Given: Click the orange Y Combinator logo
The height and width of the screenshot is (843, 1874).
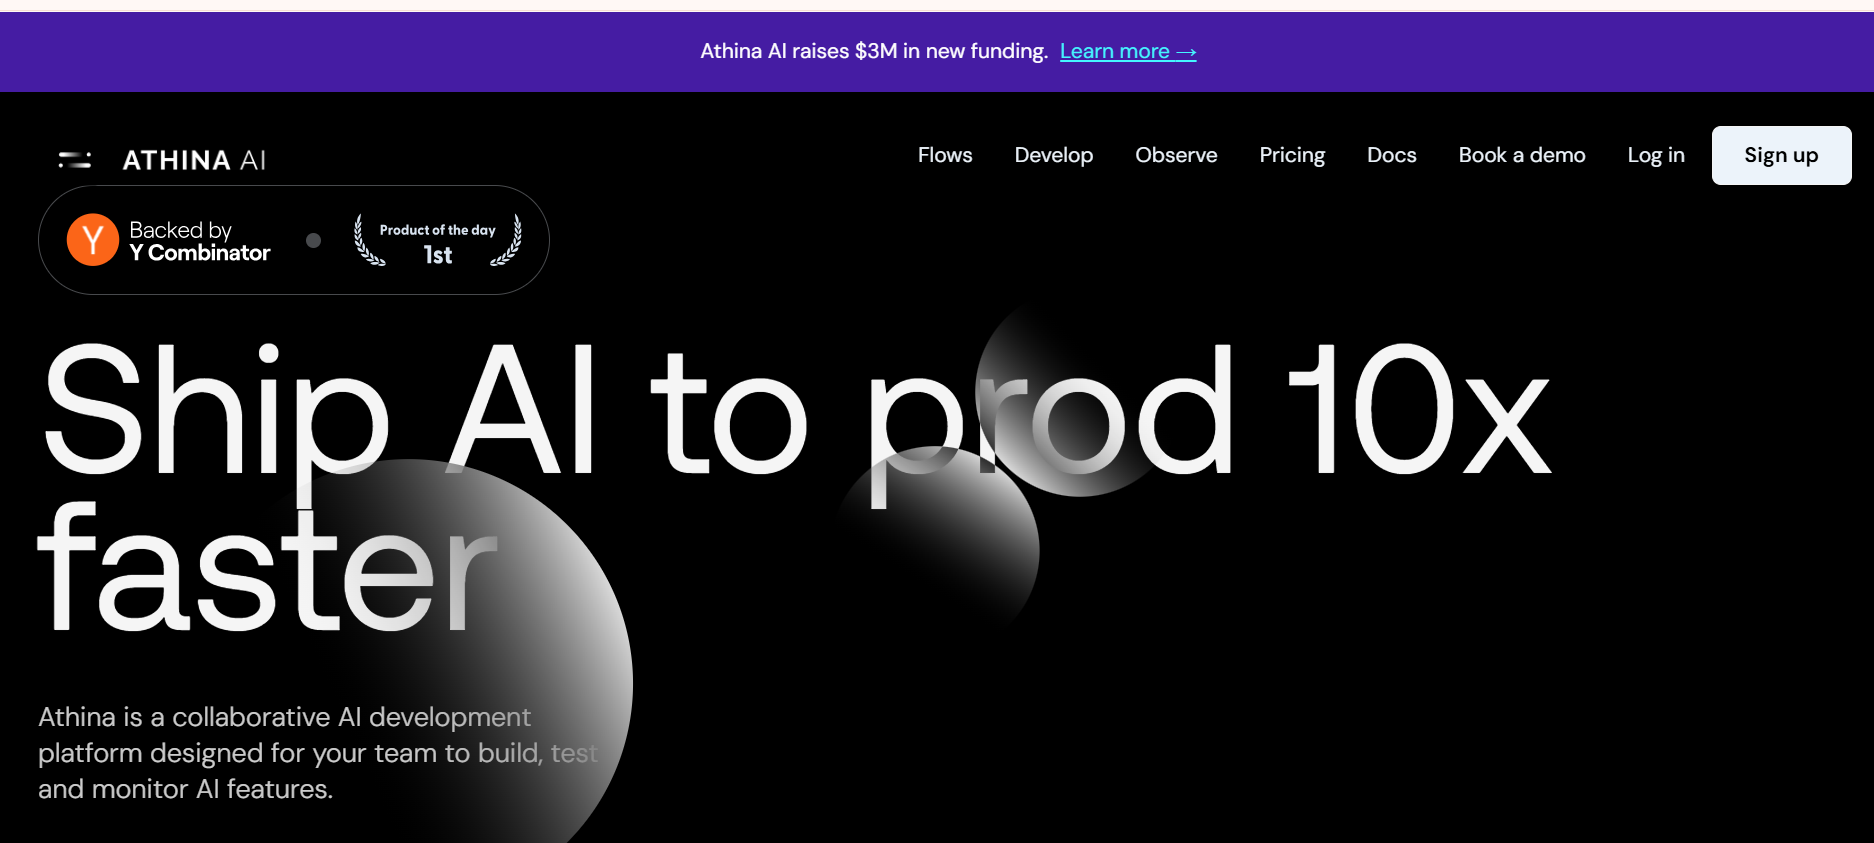Looking at the screenshot, I should tap(93, 240).
